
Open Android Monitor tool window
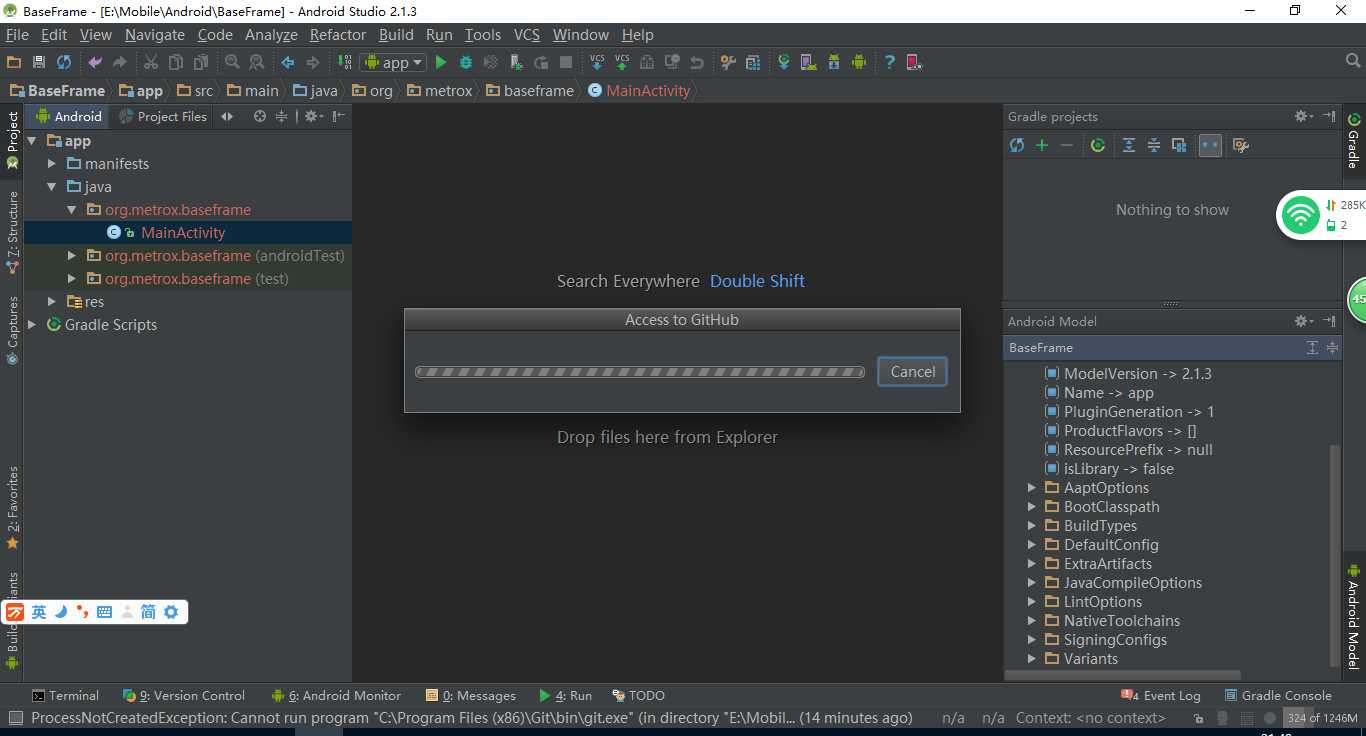point(336,695)
